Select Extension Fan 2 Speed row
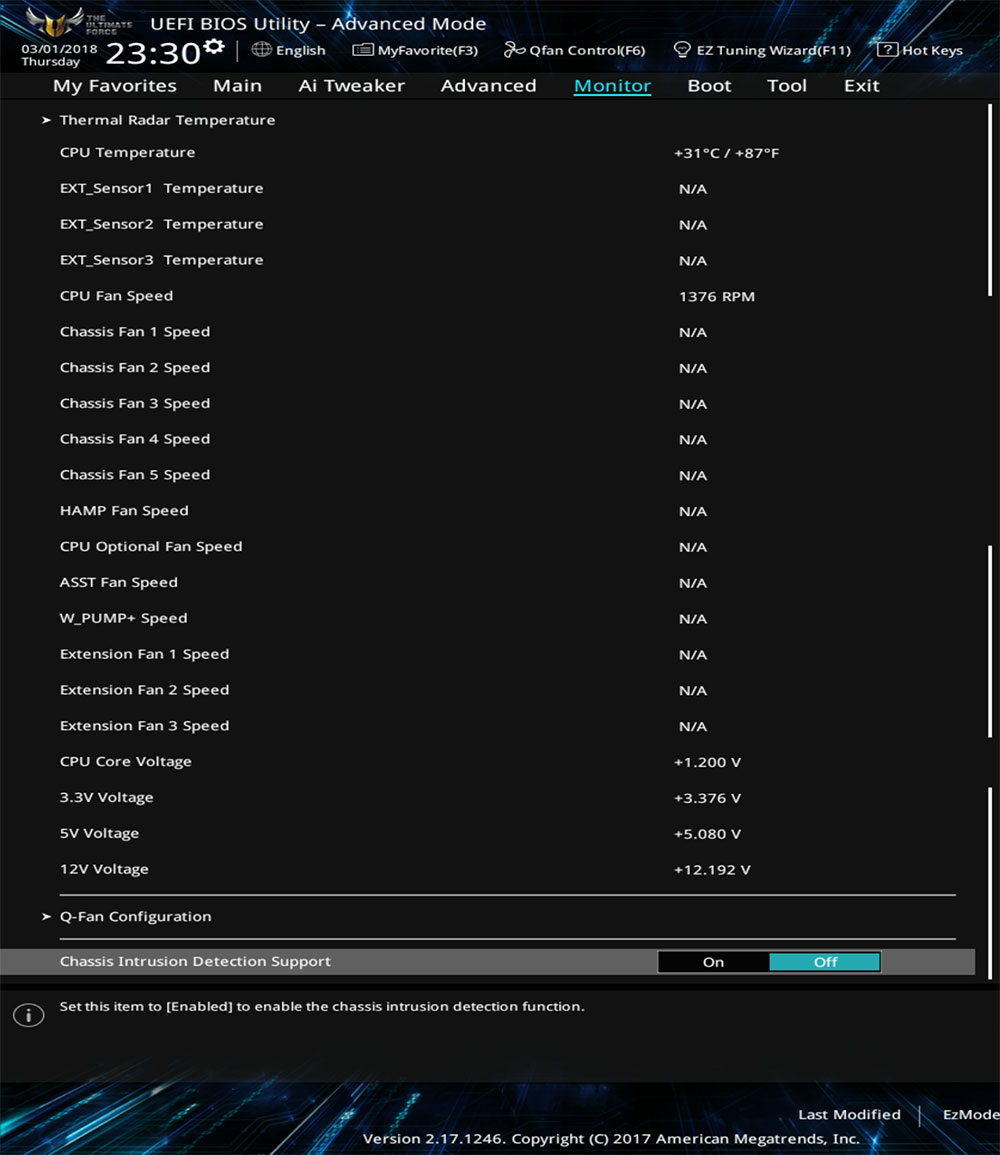 coord(144,690)
